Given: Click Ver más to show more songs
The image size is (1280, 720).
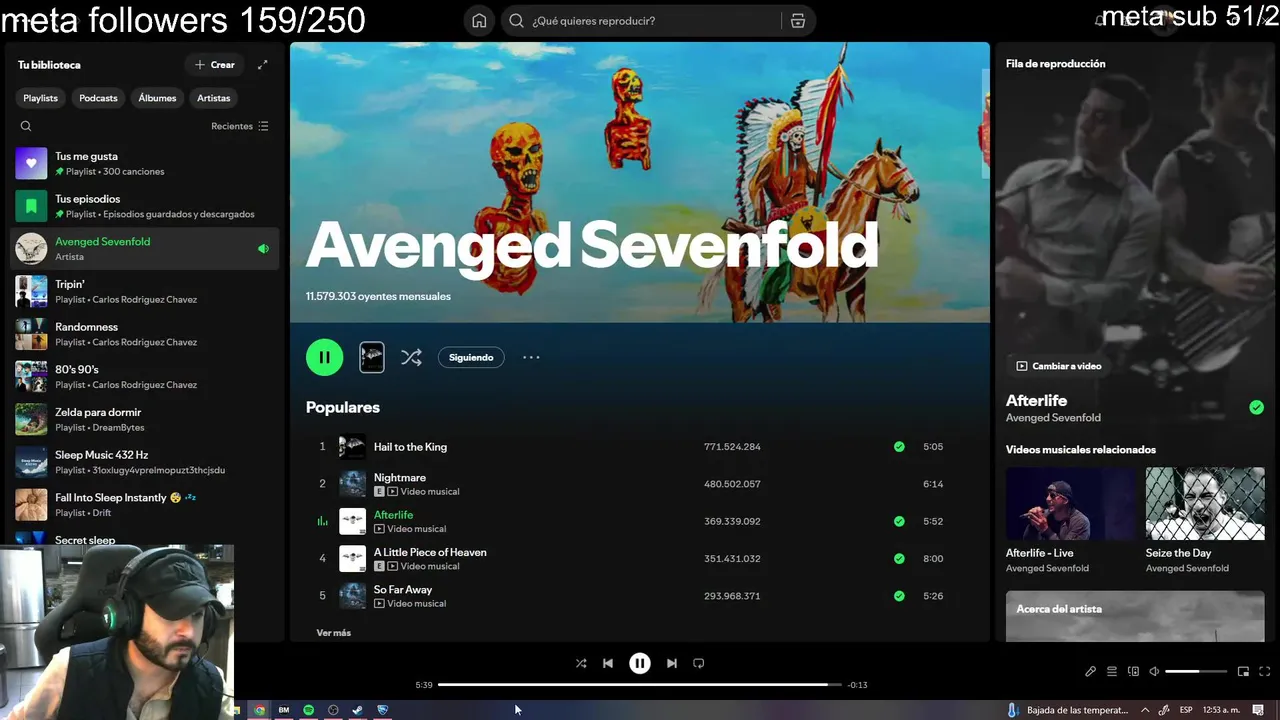Looking at the screenshot, I should 333,633.
